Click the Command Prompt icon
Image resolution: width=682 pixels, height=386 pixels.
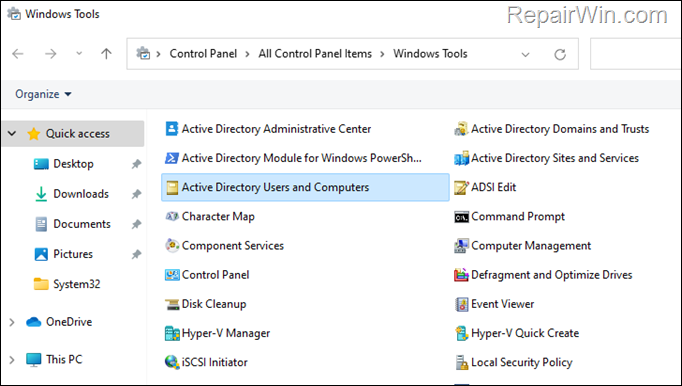461,217
